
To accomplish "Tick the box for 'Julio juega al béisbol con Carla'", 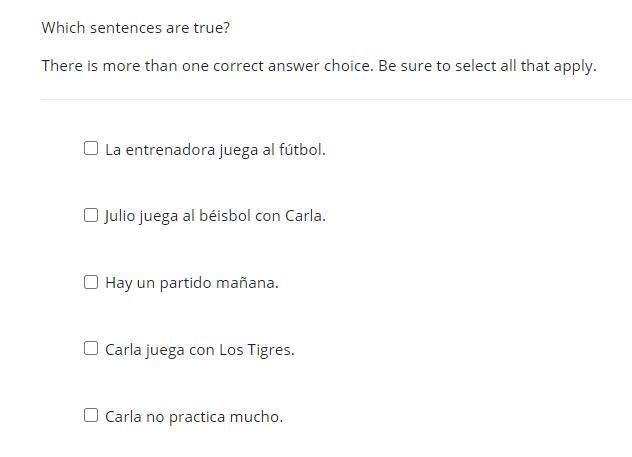I will click(x=91, y=215).
